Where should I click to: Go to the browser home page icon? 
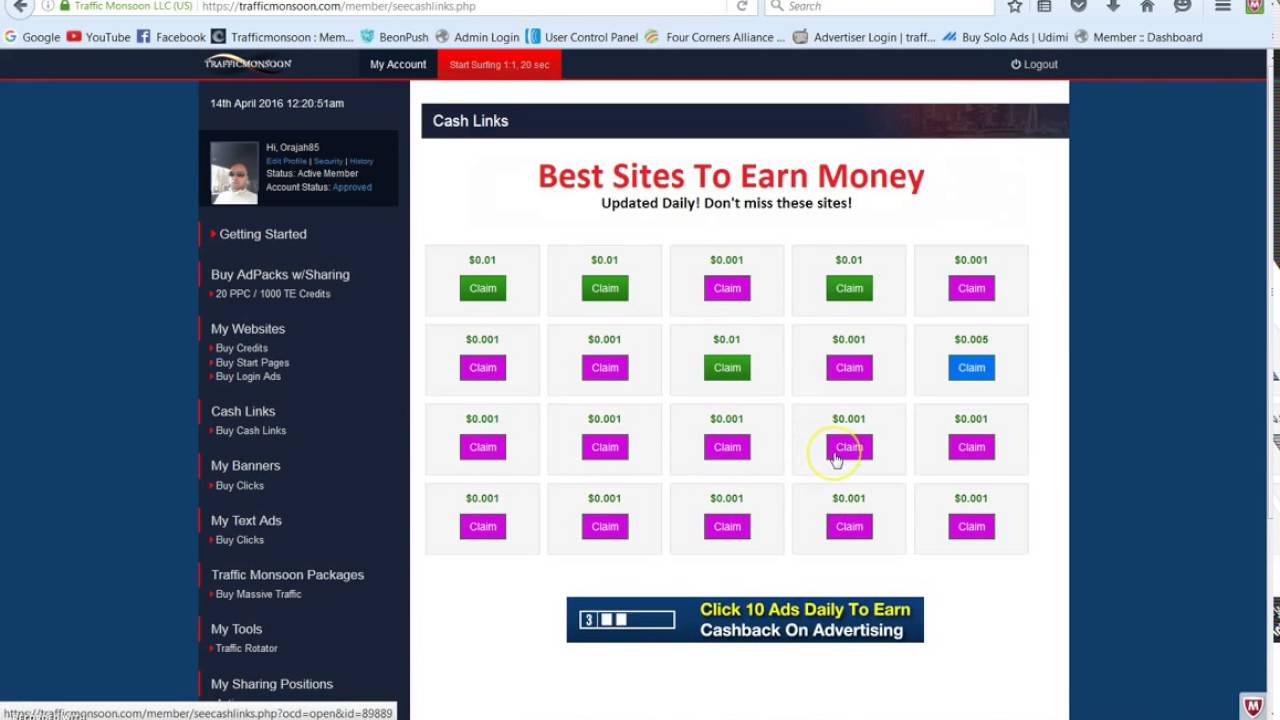pyautogui.click(x=1147, y=6)
